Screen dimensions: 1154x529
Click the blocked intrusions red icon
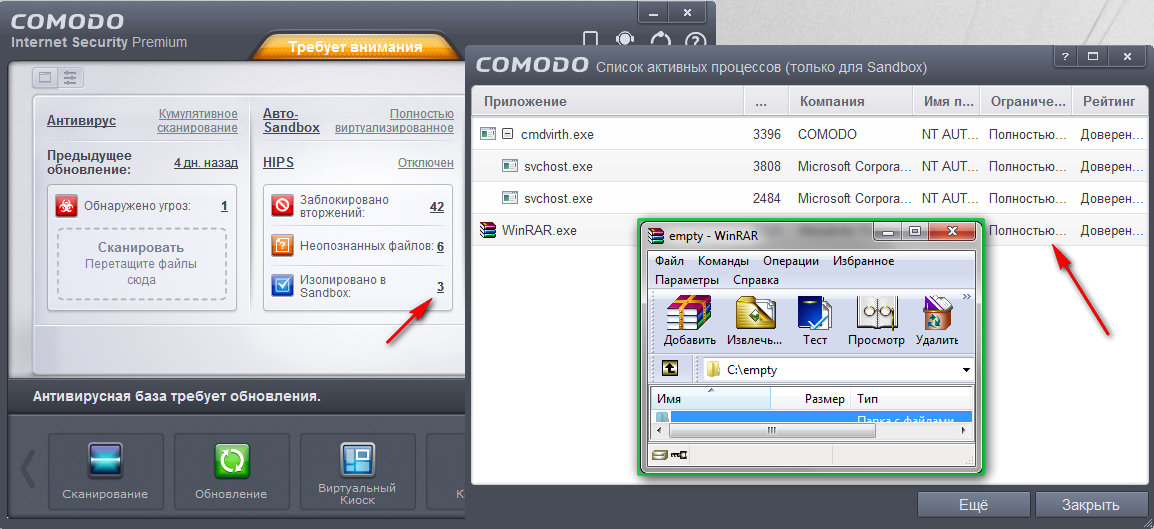[283, 205]
